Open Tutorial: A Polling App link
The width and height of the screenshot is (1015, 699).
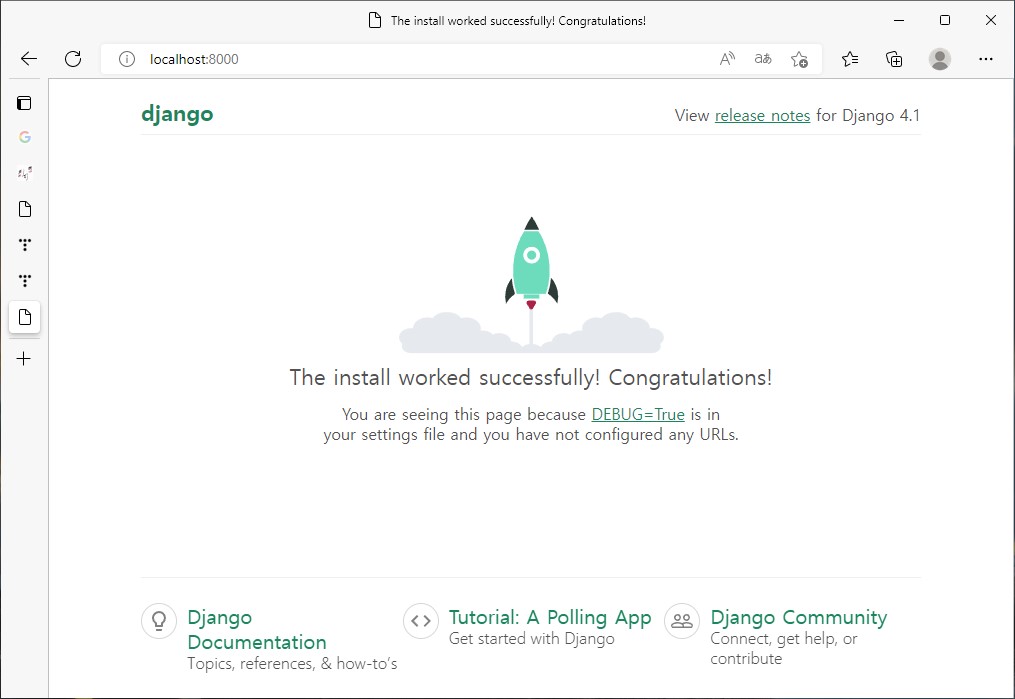(x=550, y=617)
